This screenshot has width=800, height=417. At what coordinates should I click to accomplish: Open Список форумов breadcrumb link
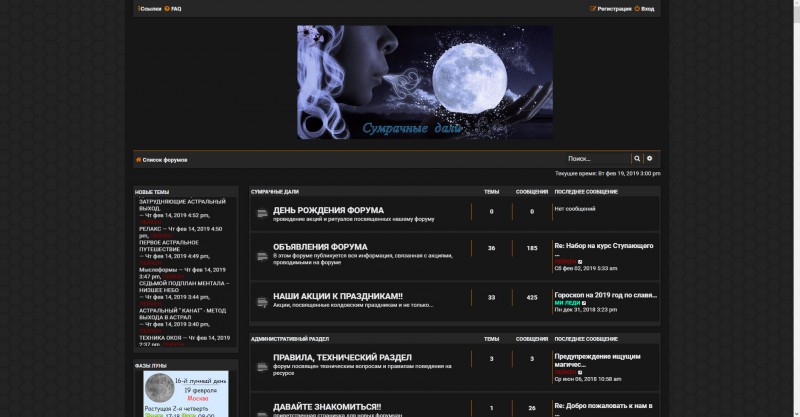(165, 160)
